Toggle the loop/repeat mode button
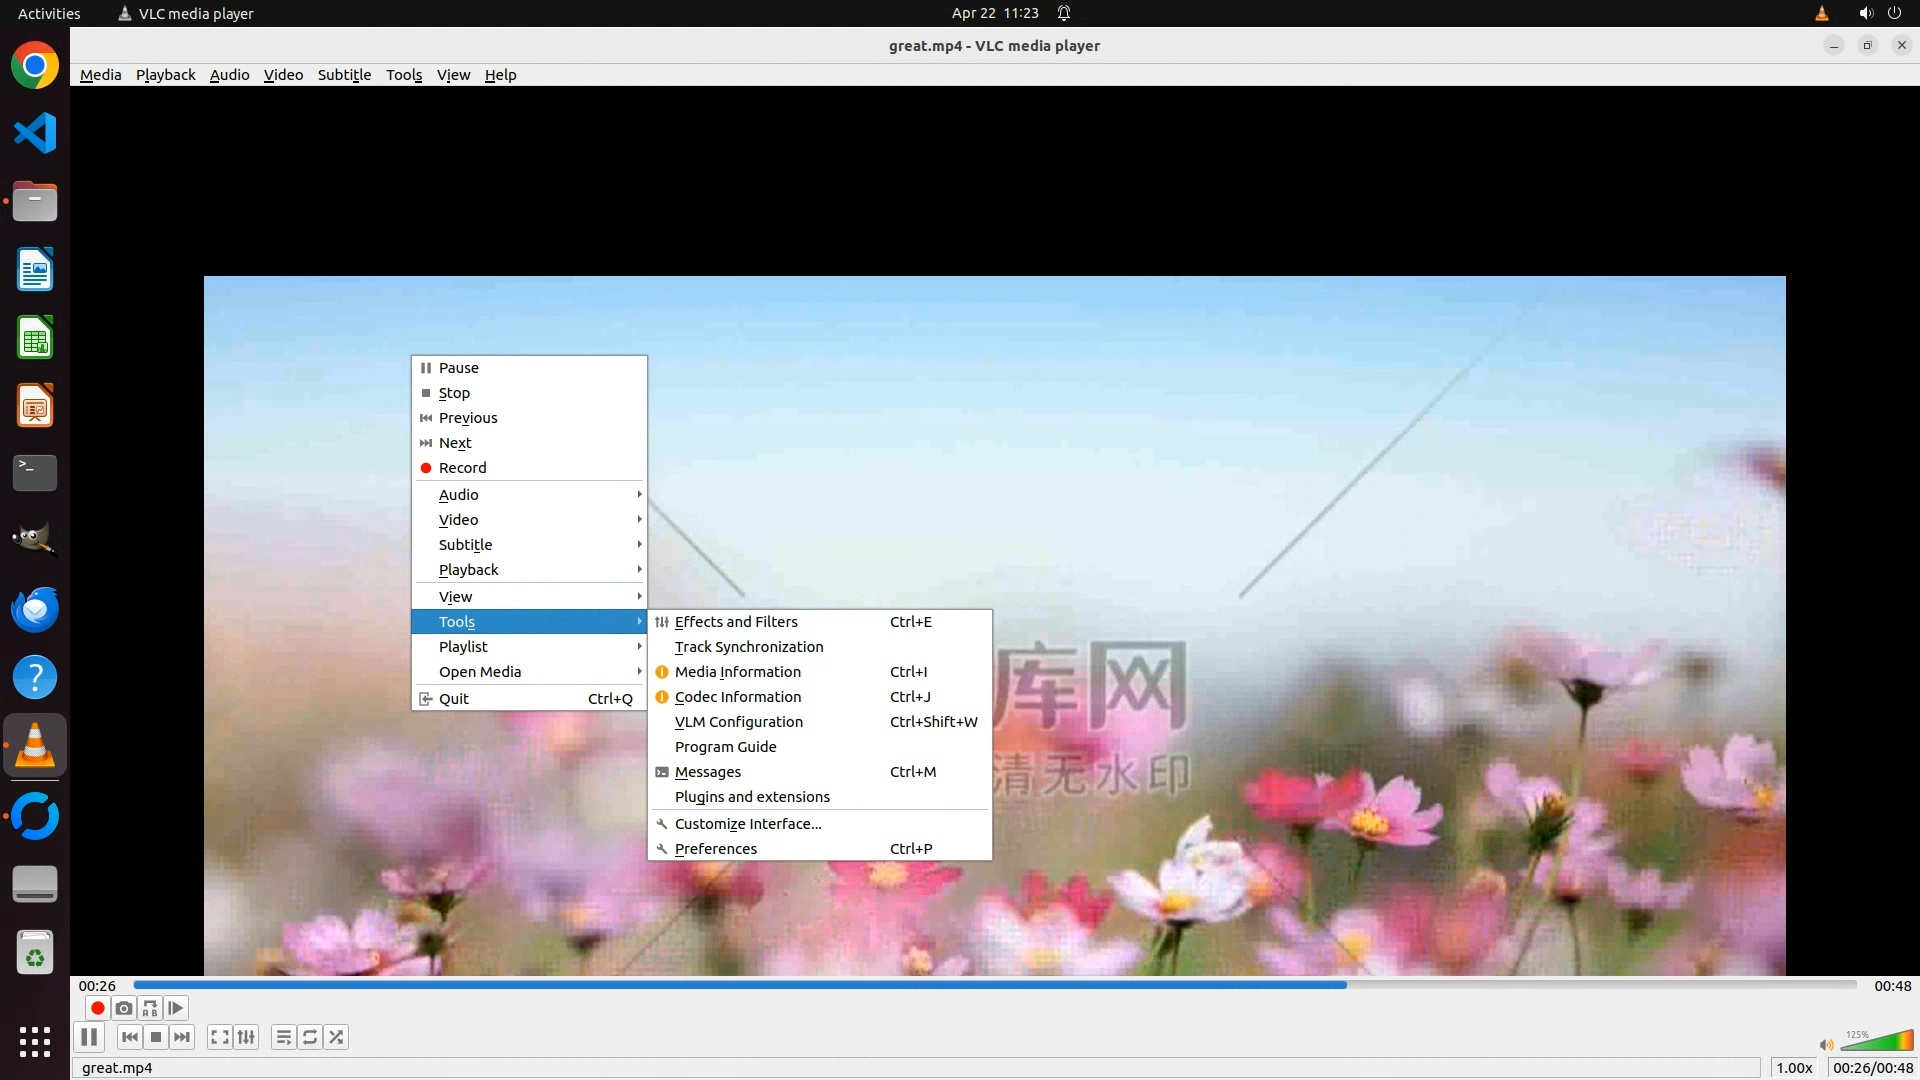This screenshot has width=1920, height=1080. coord(310,1037)
